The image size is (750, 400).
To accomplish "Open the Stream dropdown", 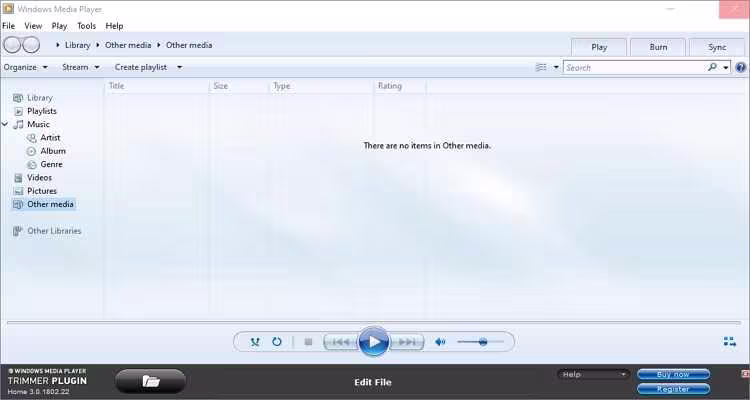I will 80,67.
